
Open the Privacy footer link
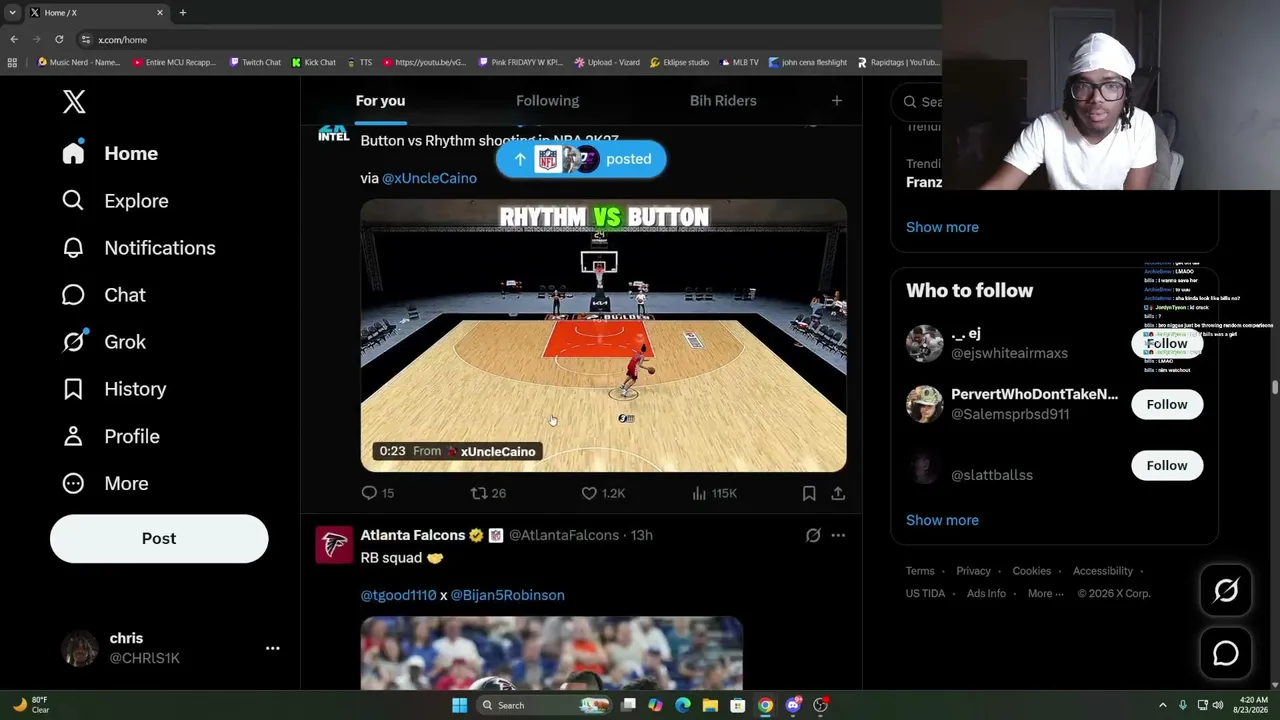973,571
